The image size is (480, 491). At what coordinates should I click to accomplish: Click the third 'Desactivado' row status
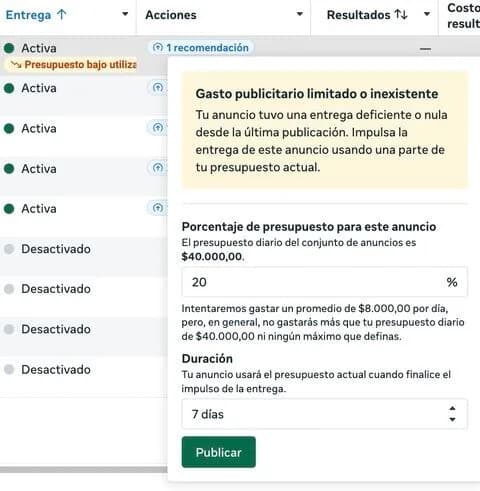click(56, 329)
